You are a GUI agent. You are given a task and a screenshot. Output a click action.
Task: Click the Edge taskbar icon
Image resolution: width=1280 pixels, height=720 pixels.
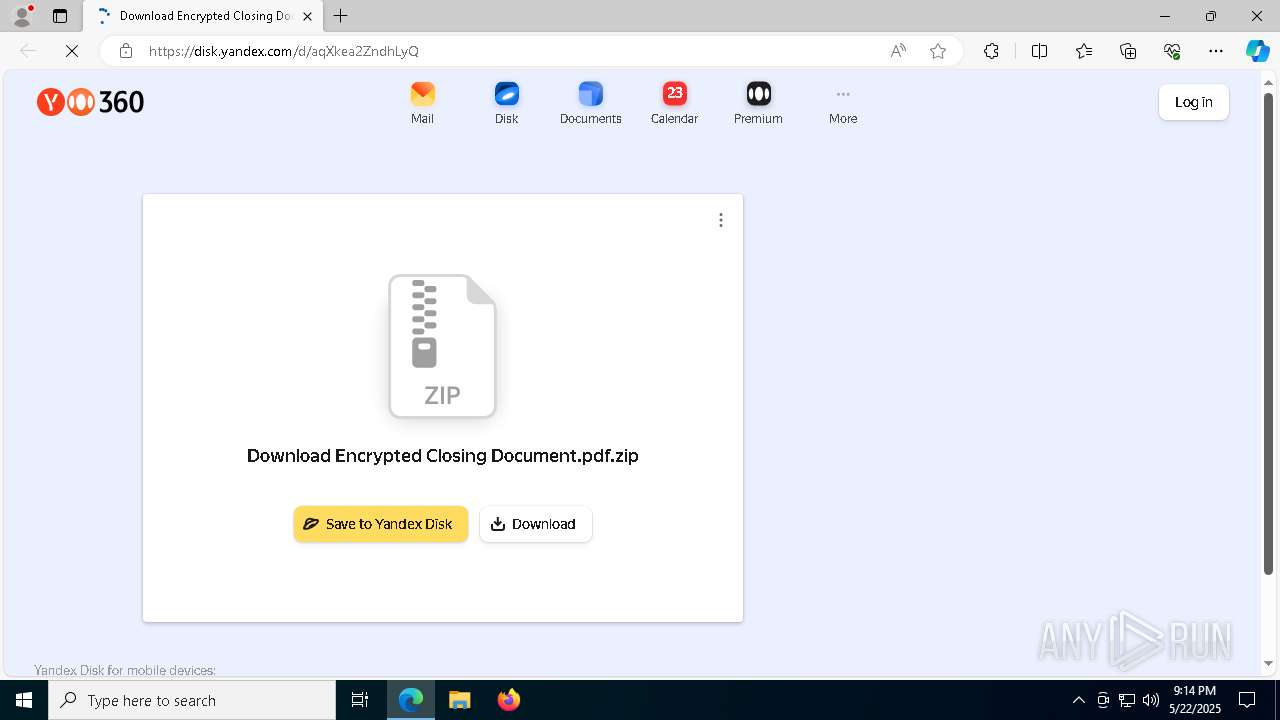pos(411,700)
